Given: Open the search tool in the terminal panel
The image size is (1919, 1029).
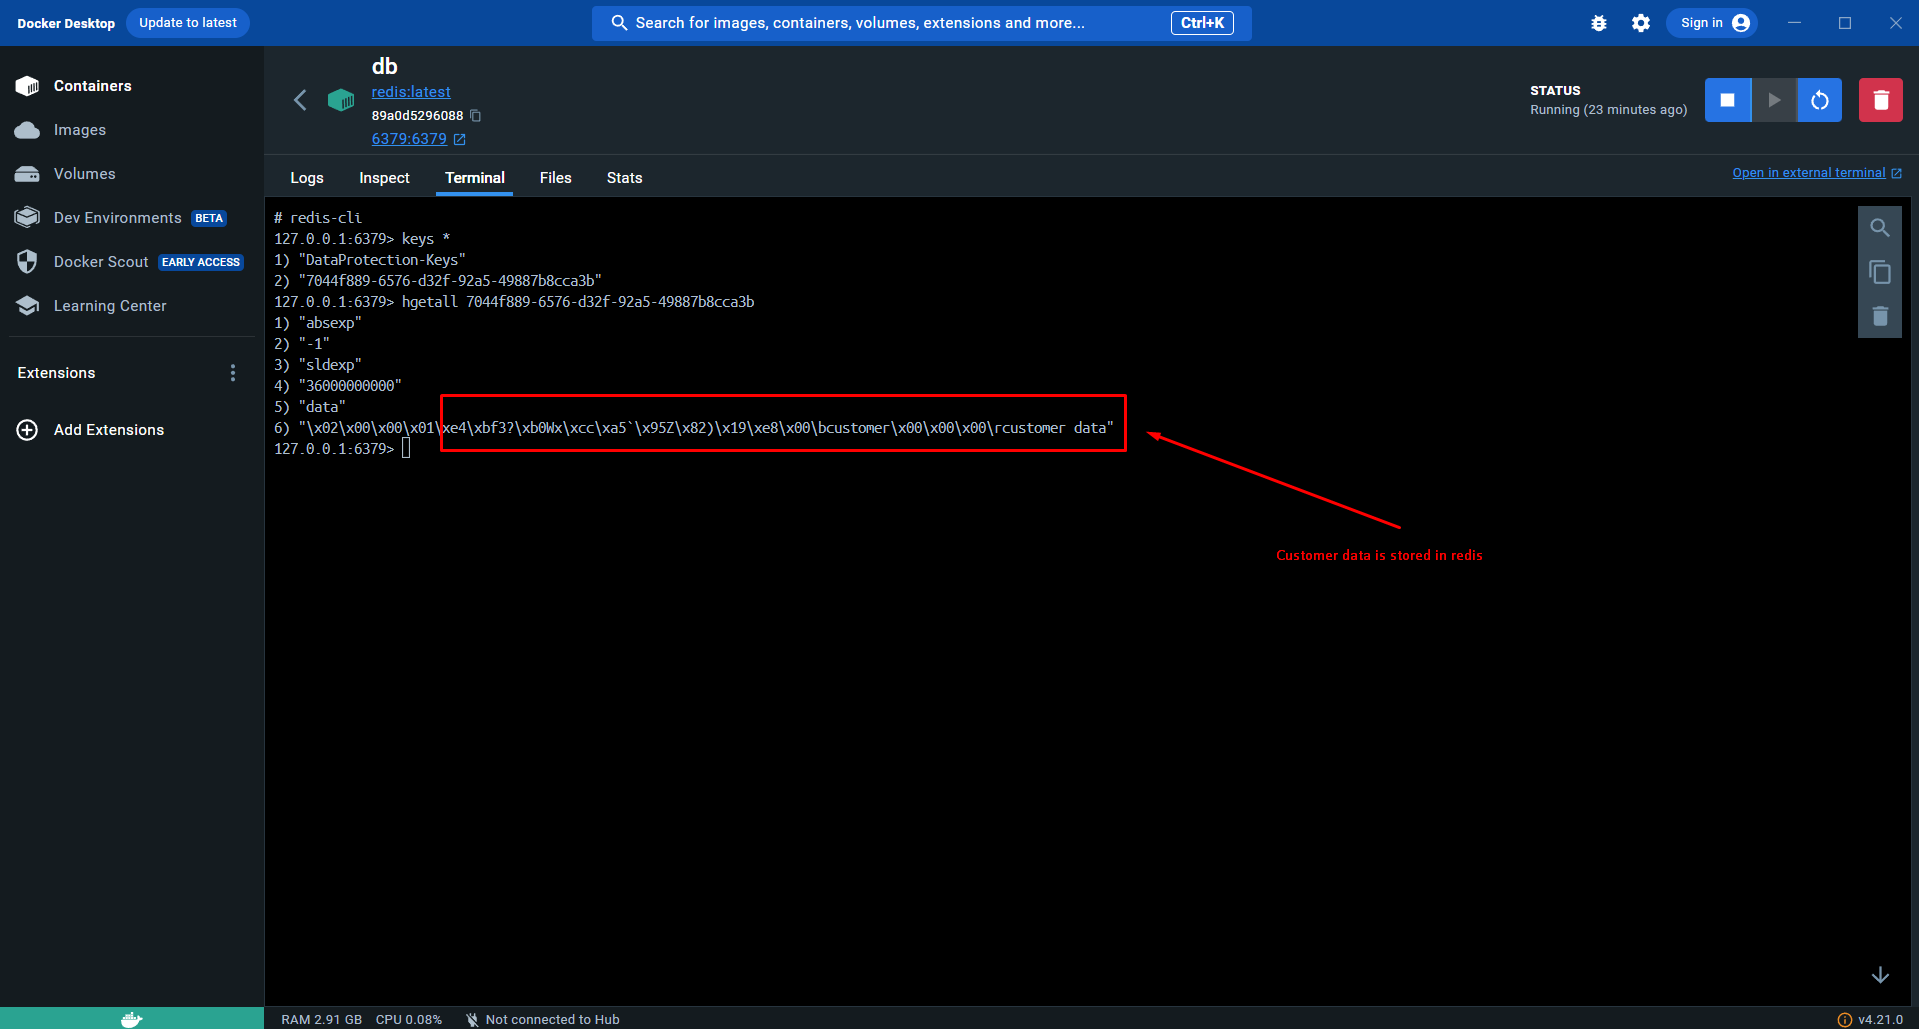Looking at the screenshot, I should click(x=1879, y=227).
